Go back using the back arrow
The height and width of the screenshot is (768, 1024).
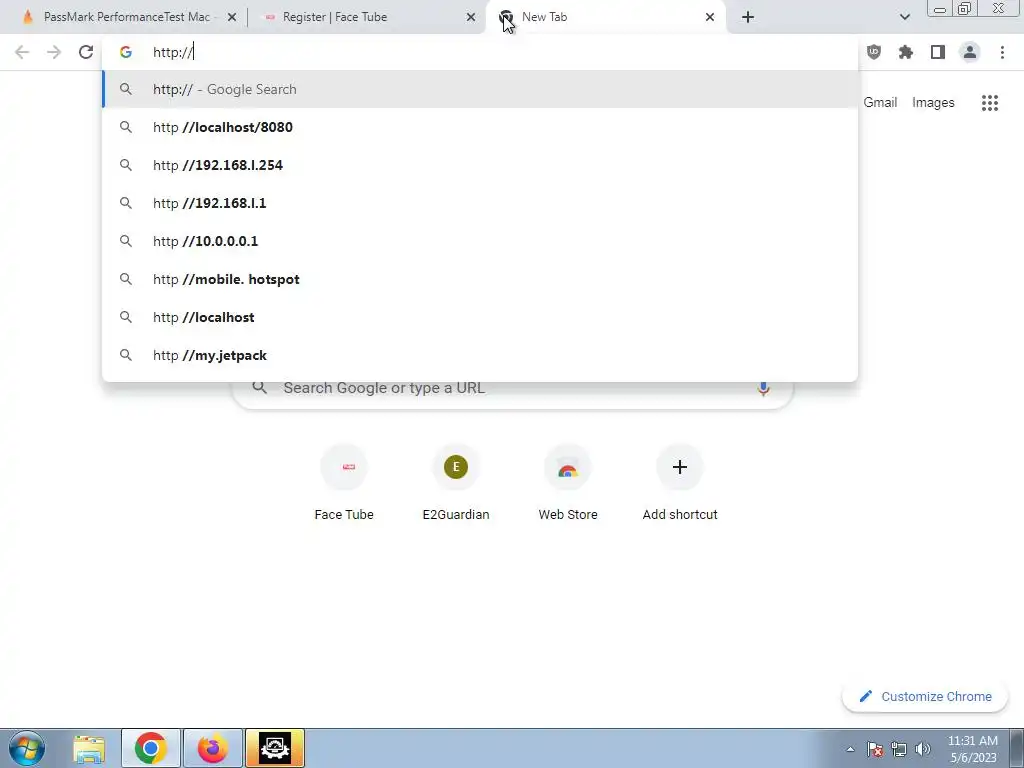tap(22, 52)
